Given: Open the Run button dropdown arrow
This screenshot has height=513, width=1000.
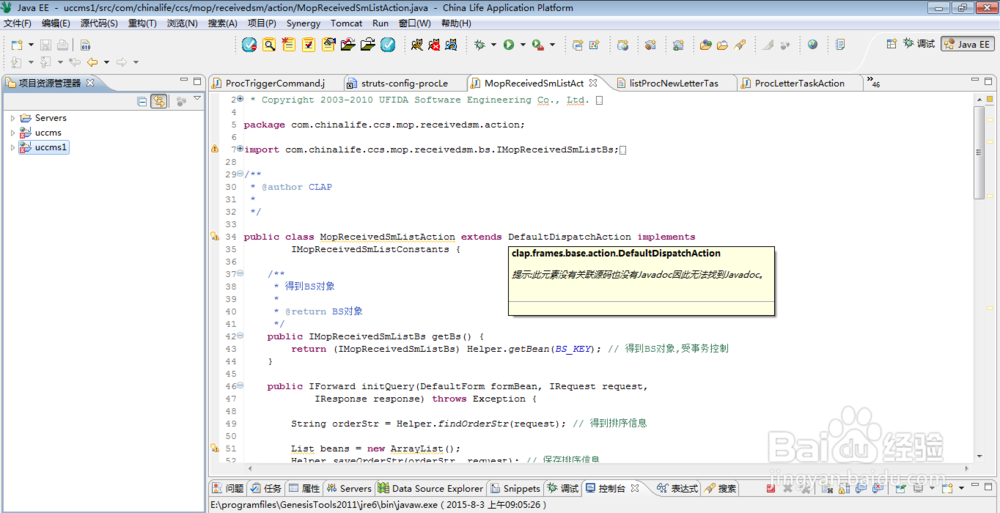Looking at the screenshot, I should click(x=522, y=45).
